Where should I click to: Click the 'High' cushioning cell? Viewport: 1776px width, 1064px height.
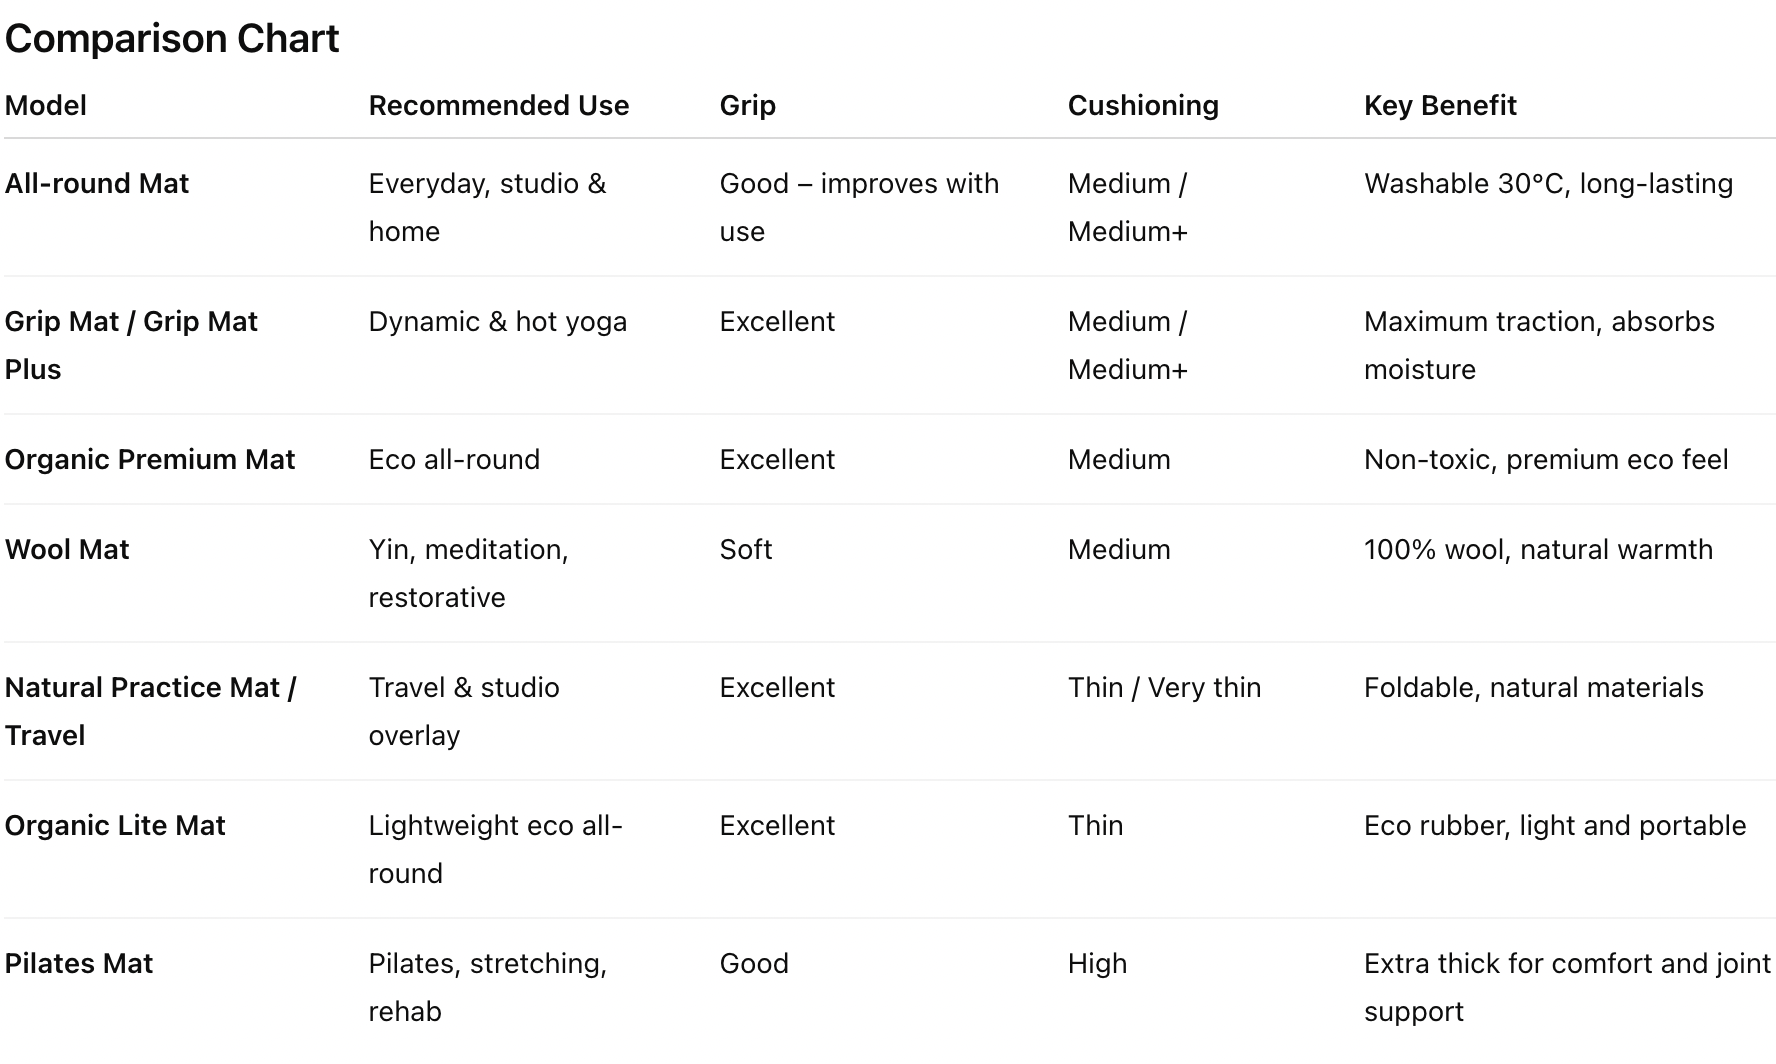click(1097, 963)
